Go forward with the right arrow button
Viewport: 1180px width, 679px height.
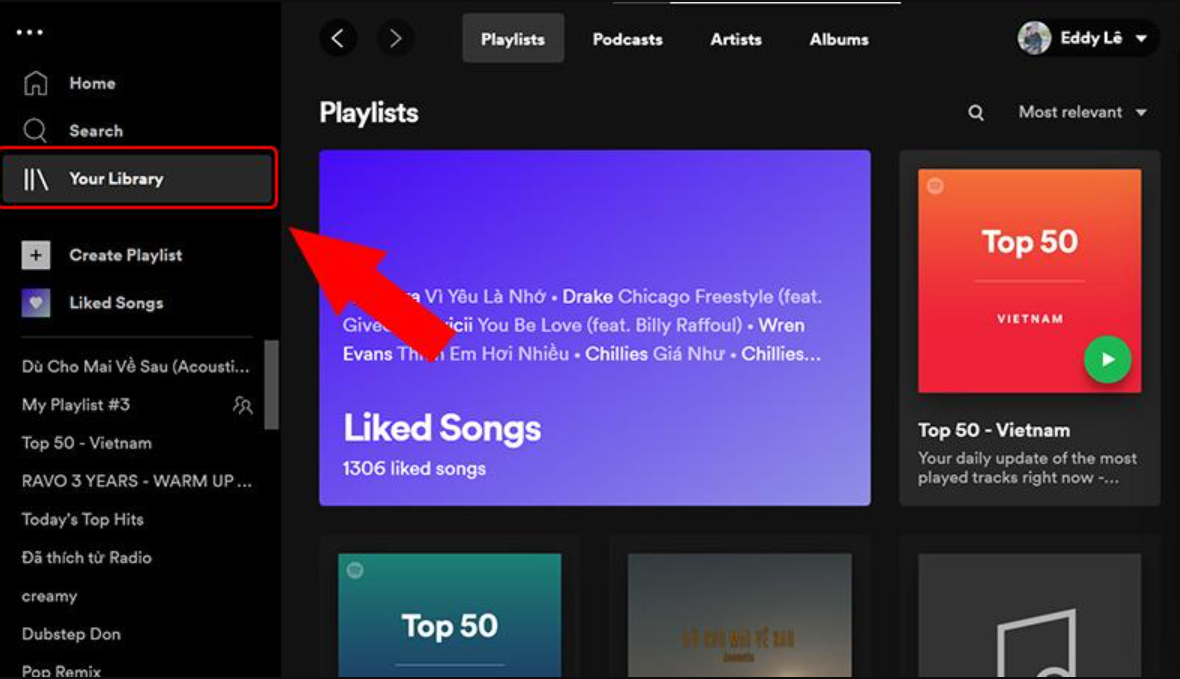(x=394, y=38)
